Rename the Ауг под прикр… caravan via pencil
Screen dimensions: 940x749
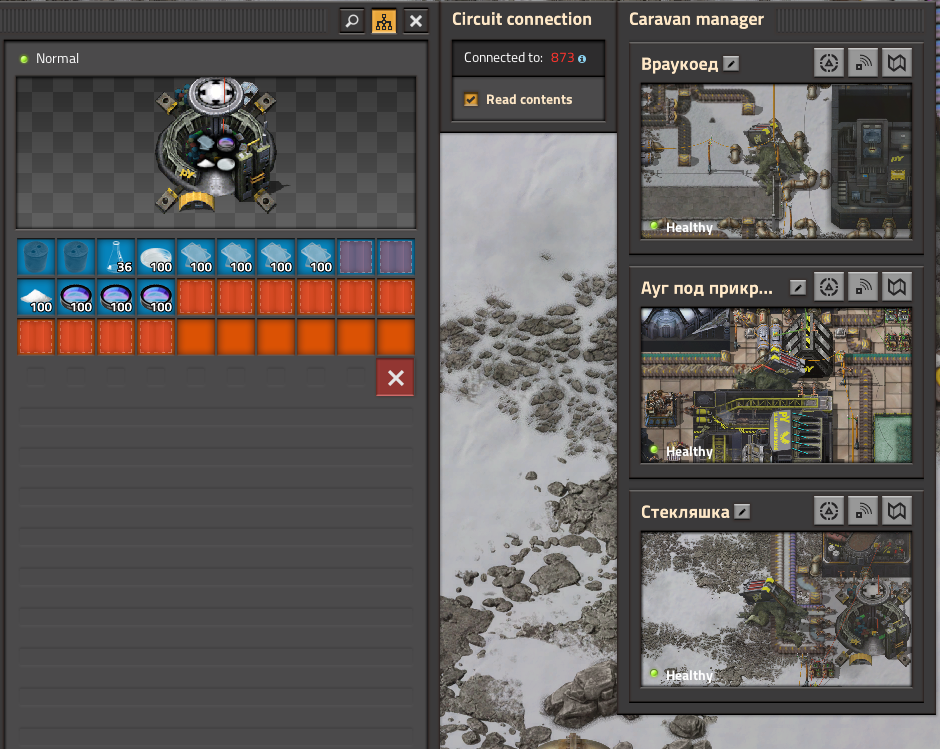[x=797, y=288]
